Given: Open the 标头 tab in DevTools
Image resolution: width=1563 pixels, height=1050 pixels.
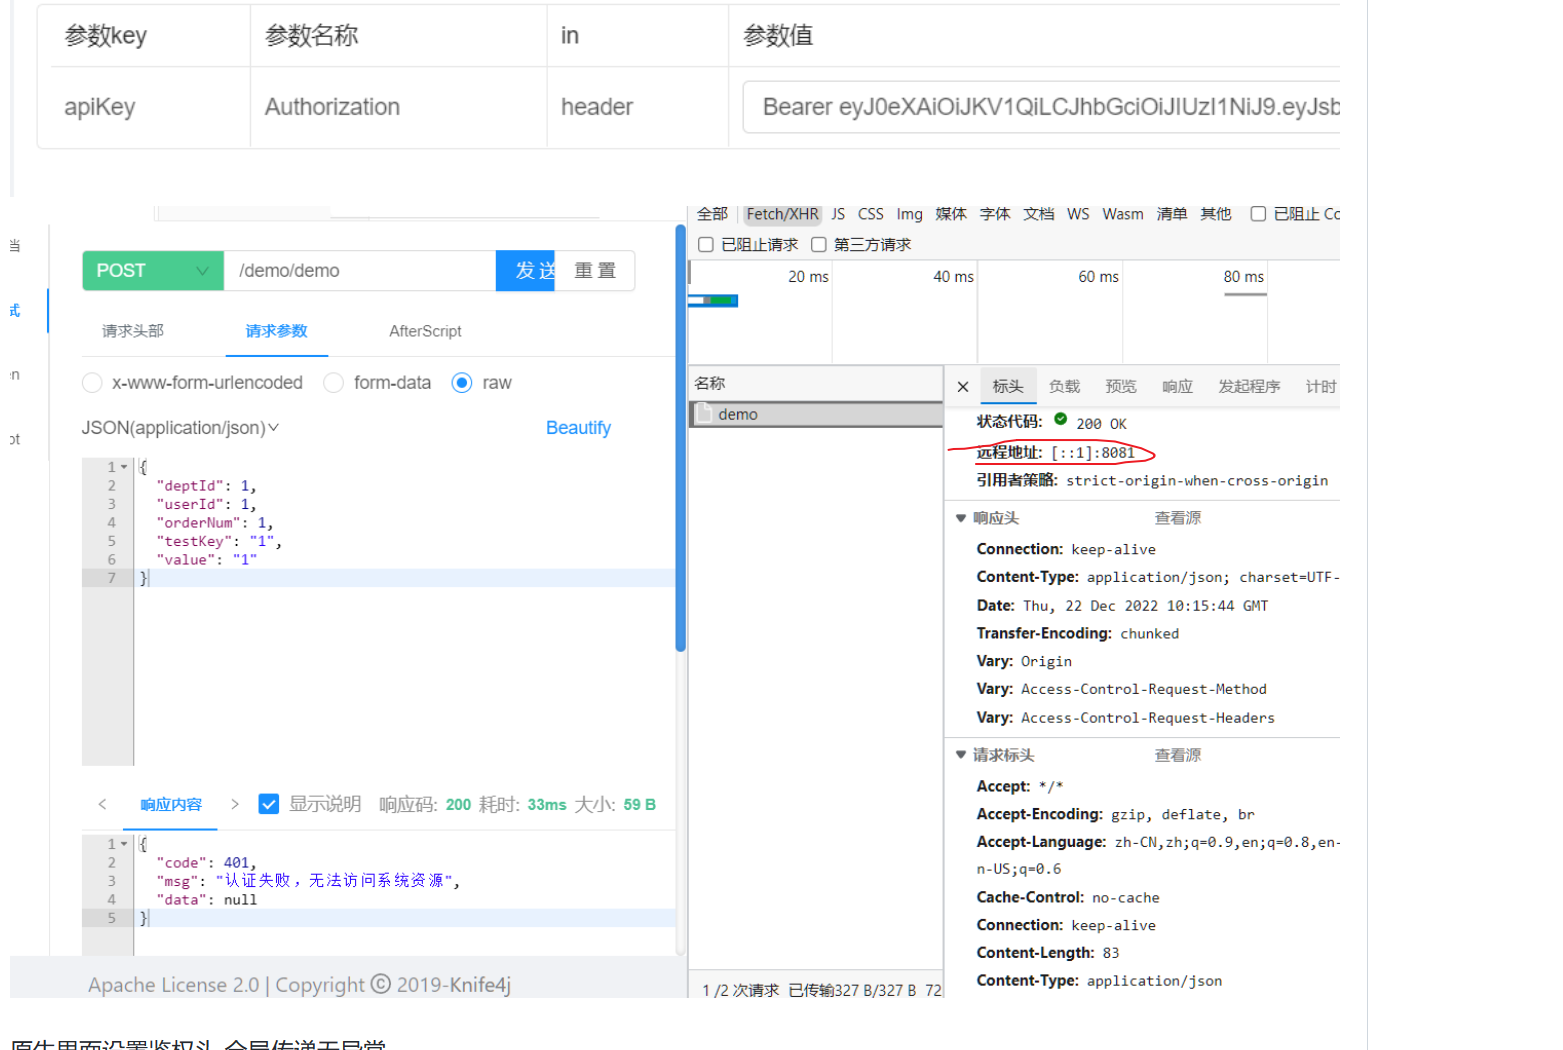Looking at the screenshot, I should coord(1008,387).
